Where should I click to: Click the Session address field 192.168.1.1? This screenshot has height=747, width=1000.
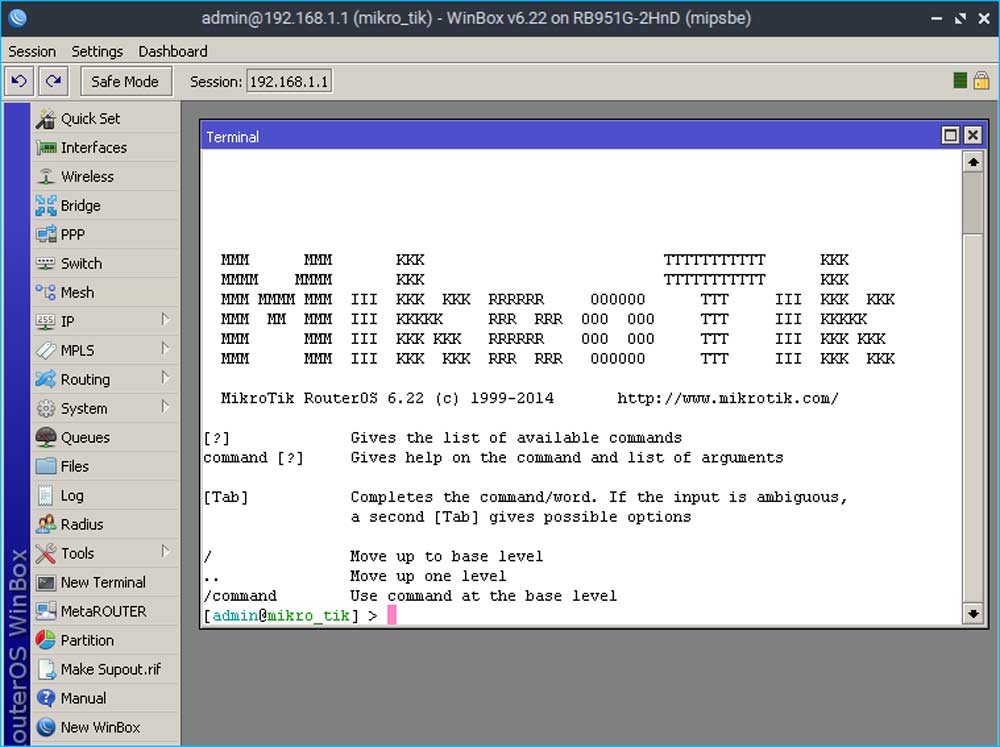click(289, 82)
